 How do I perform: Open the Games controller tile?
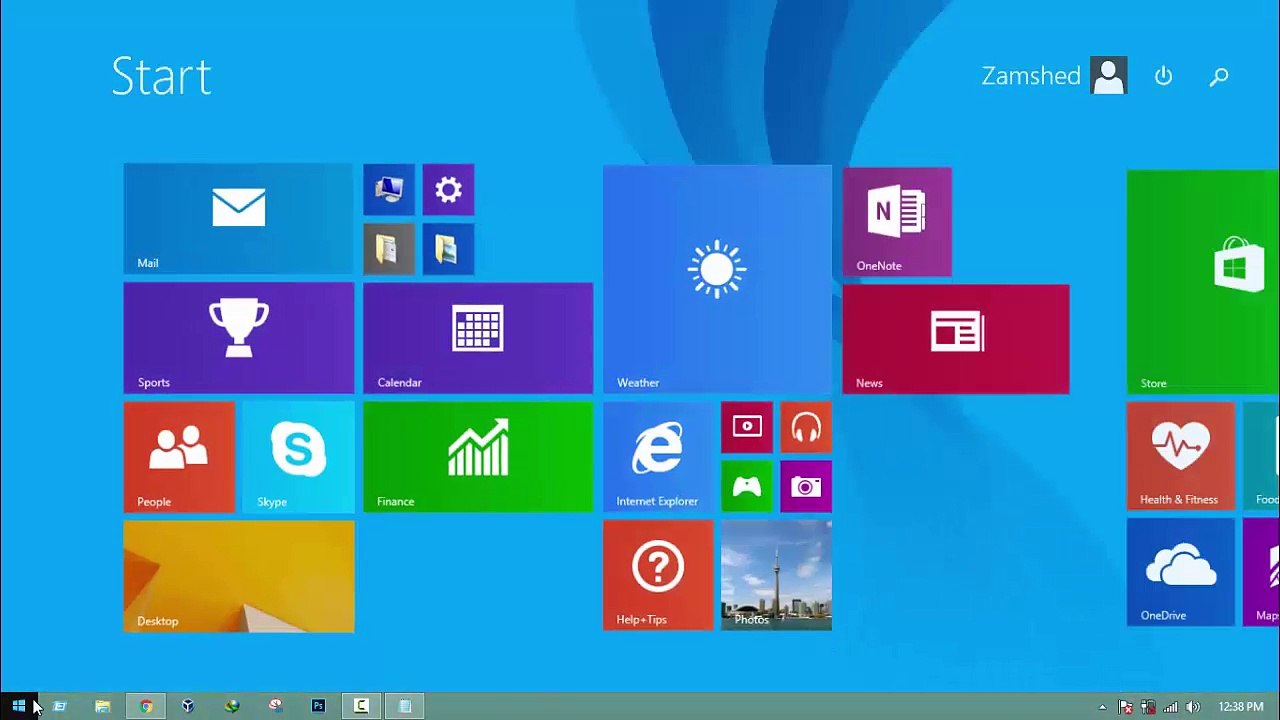tap(747, 487)
